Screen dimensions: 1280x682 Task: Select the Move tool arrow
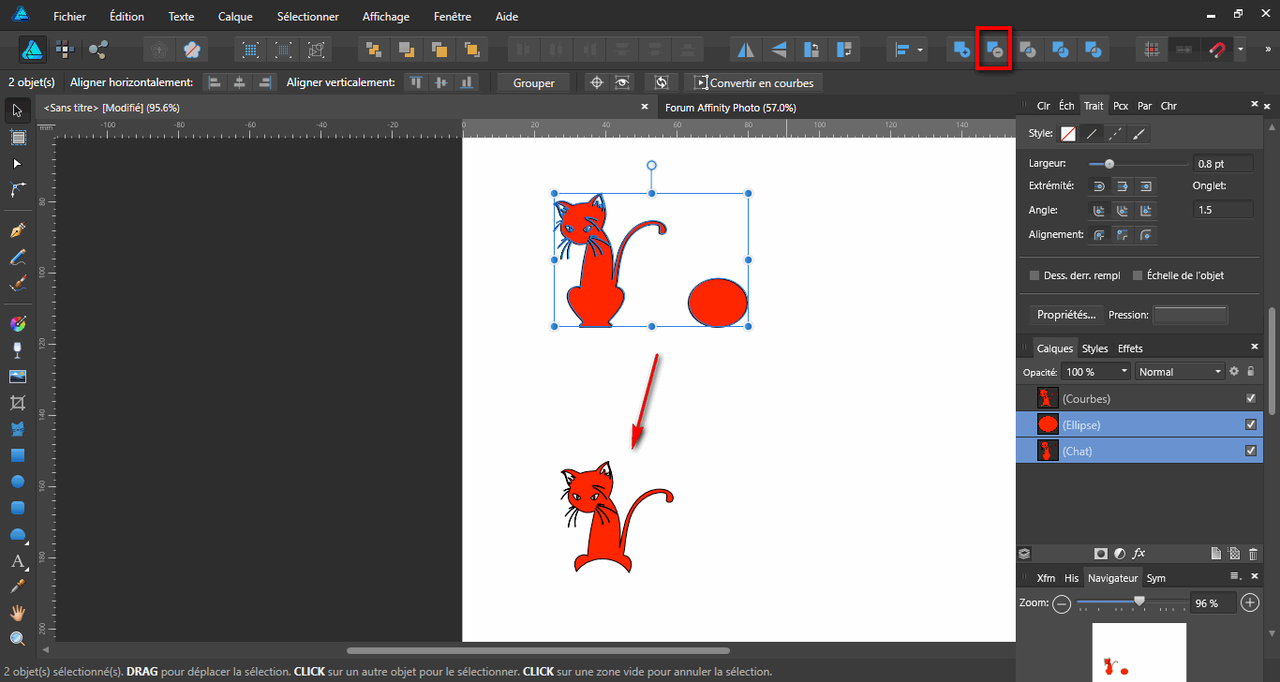[x=17, y=110]
